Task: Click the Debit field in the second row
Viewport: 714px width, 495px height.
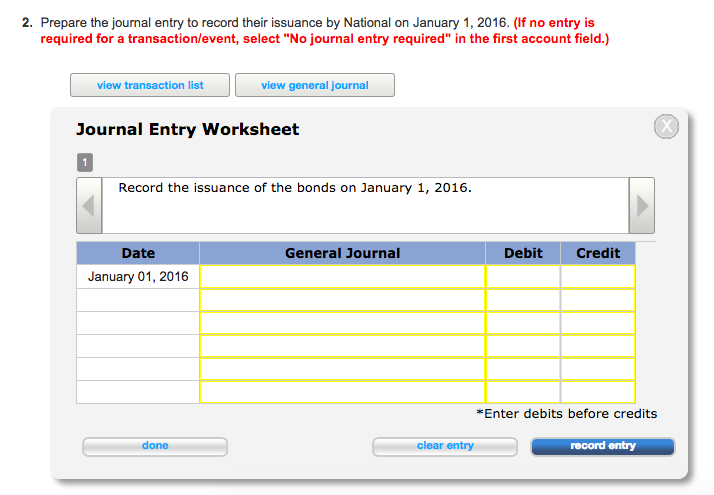Action: click(x=523, y=300)
